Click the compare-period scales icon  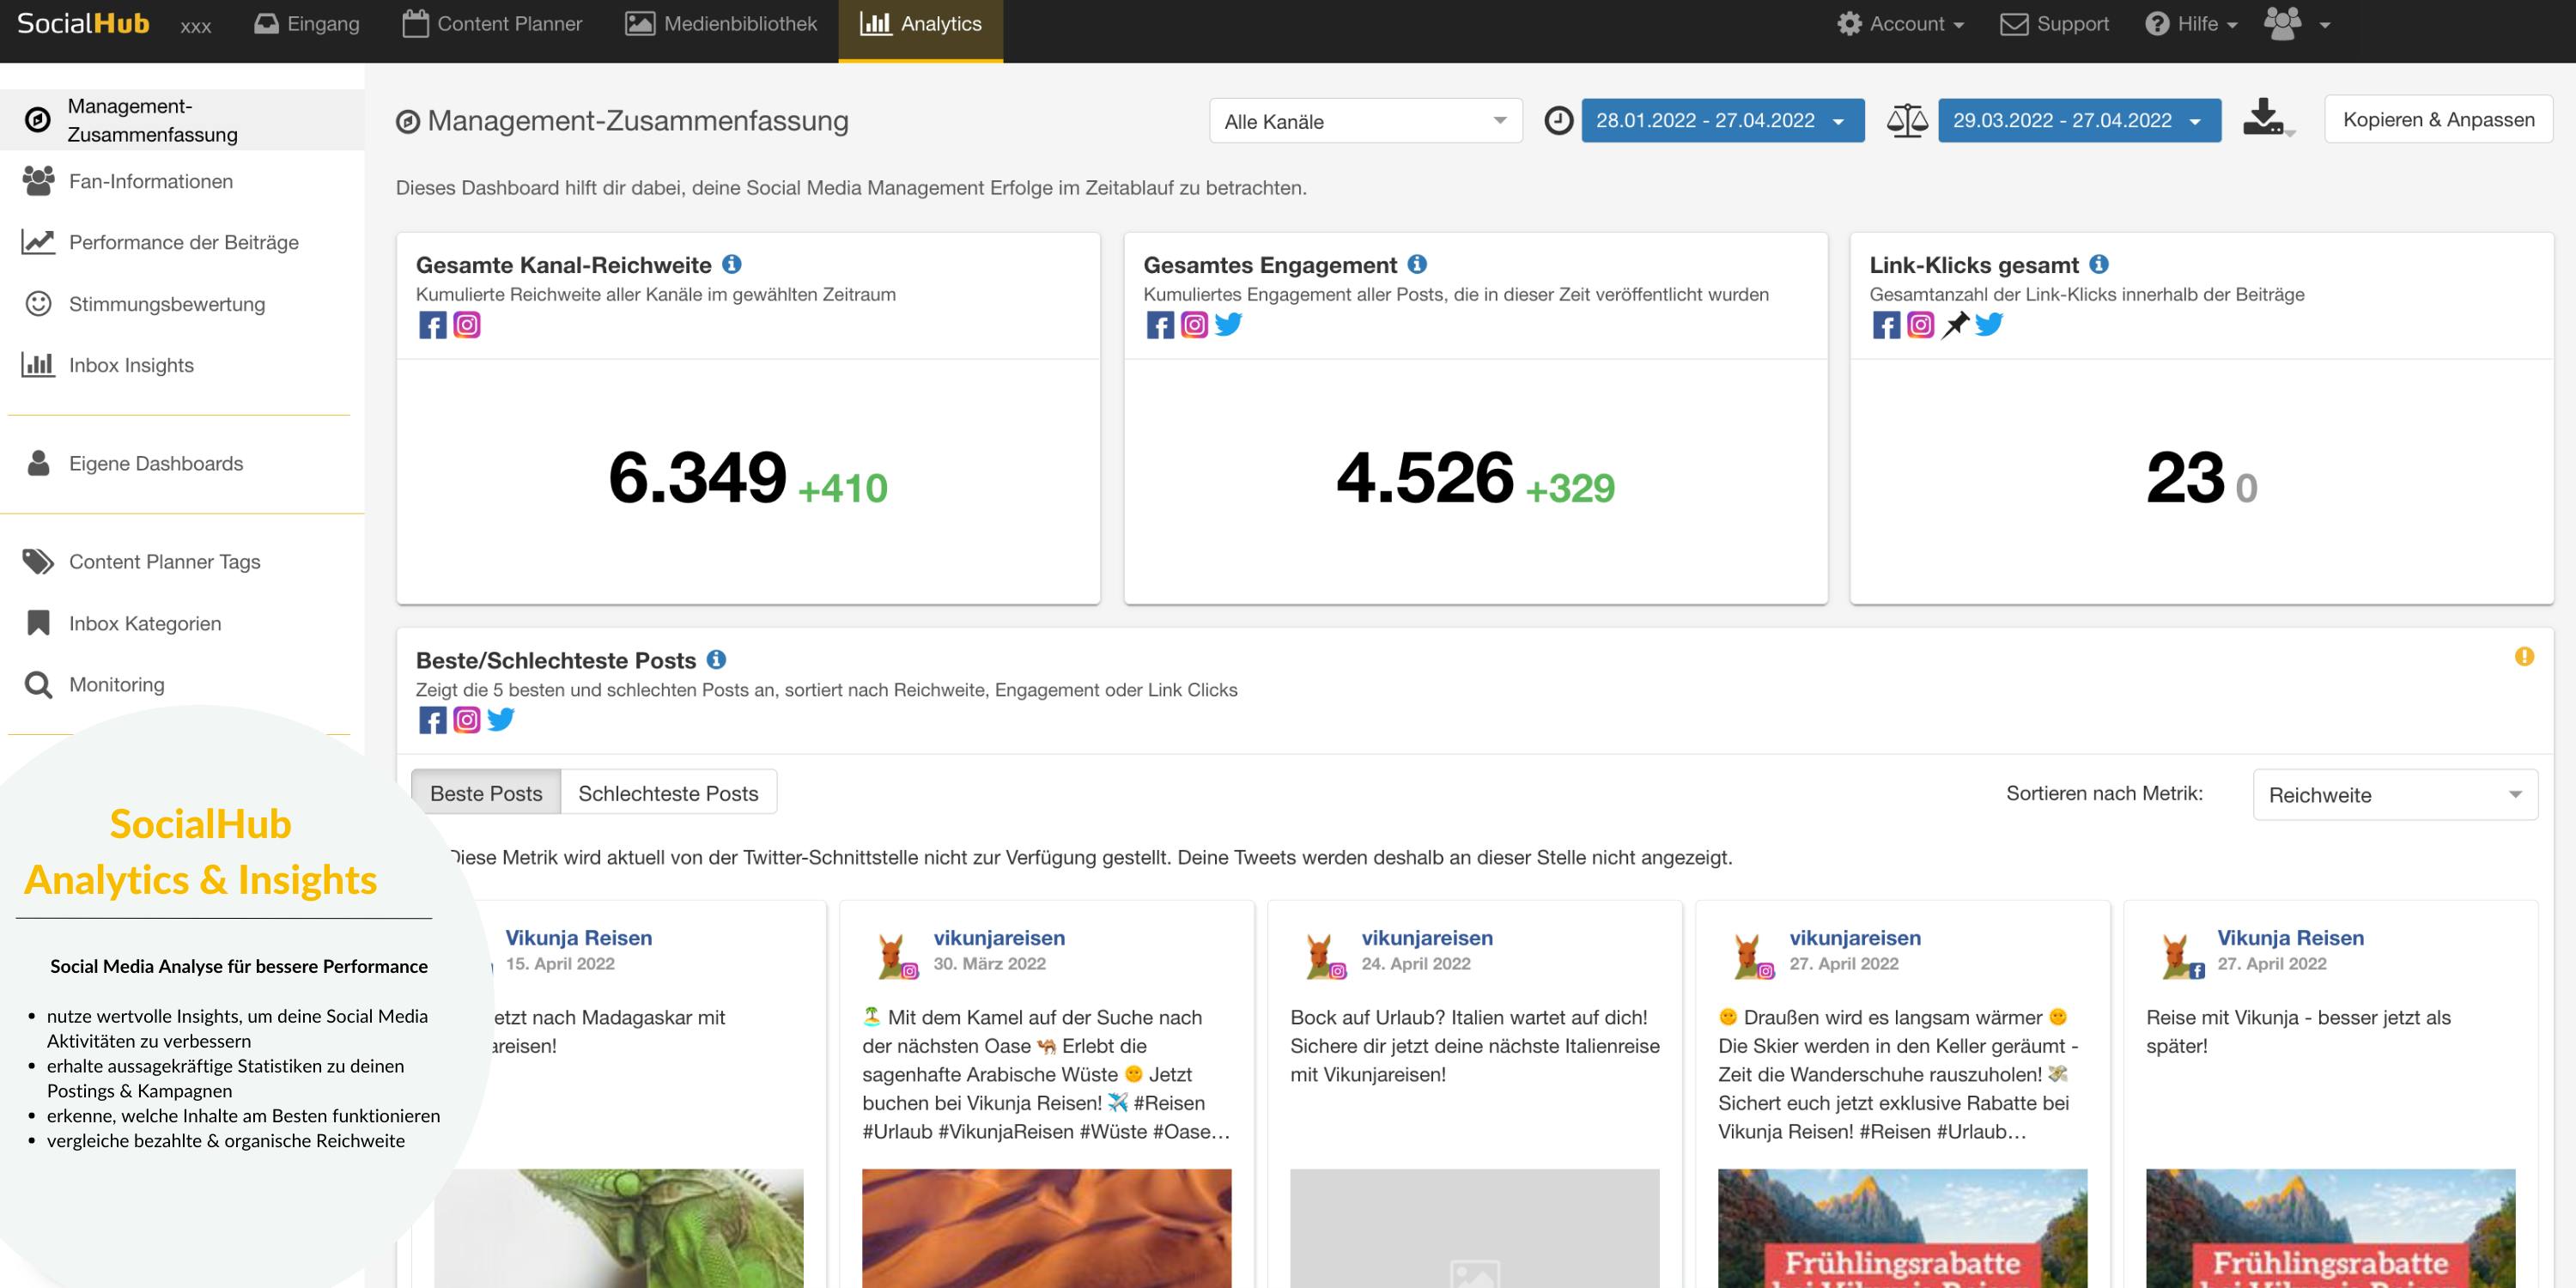click(1907, 121)
